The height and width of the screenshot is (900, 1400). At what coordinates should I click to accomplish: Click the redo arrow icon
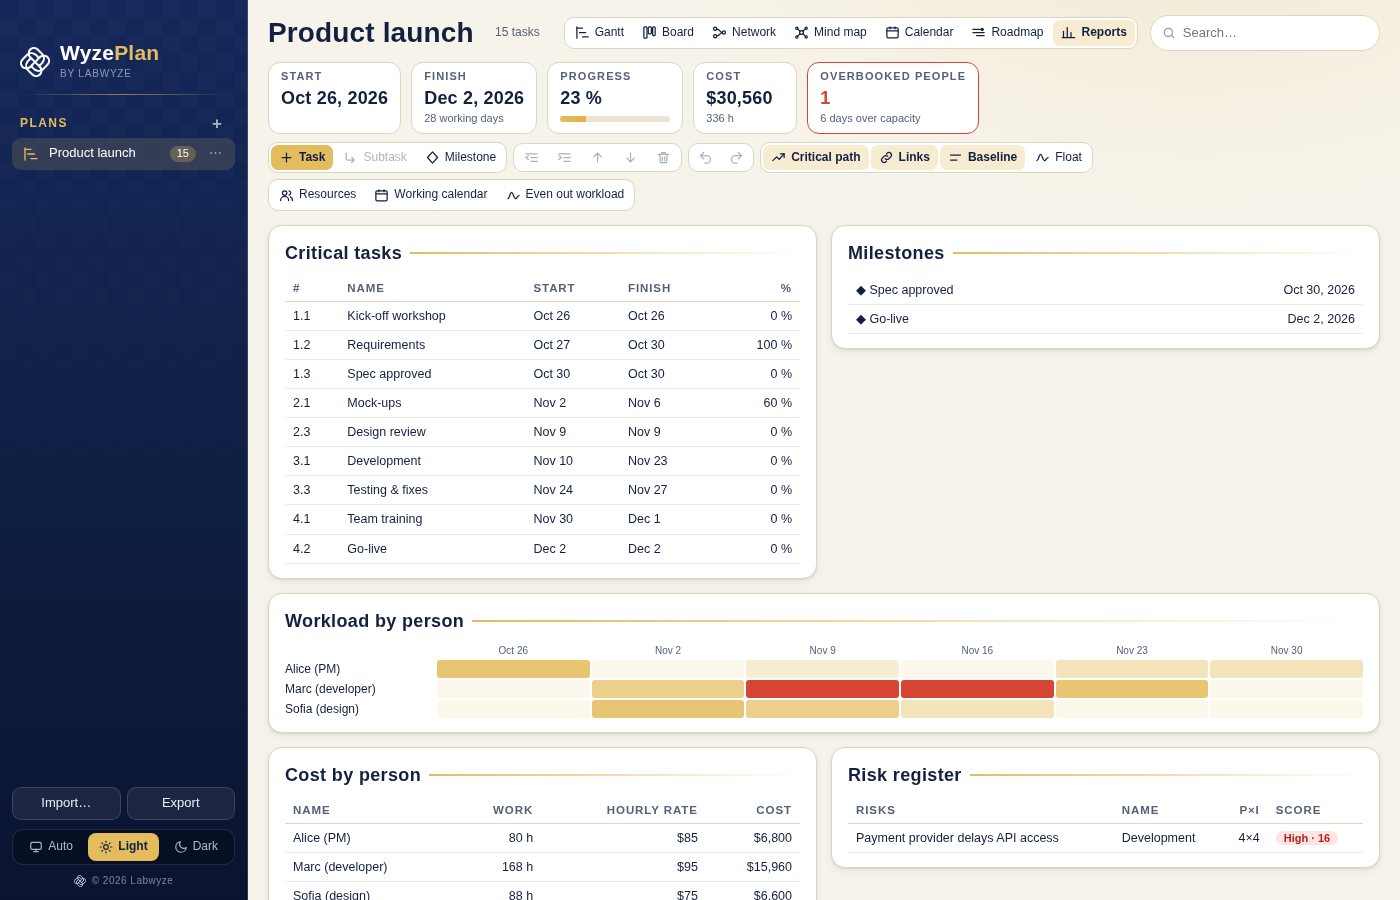coord(737,158)
